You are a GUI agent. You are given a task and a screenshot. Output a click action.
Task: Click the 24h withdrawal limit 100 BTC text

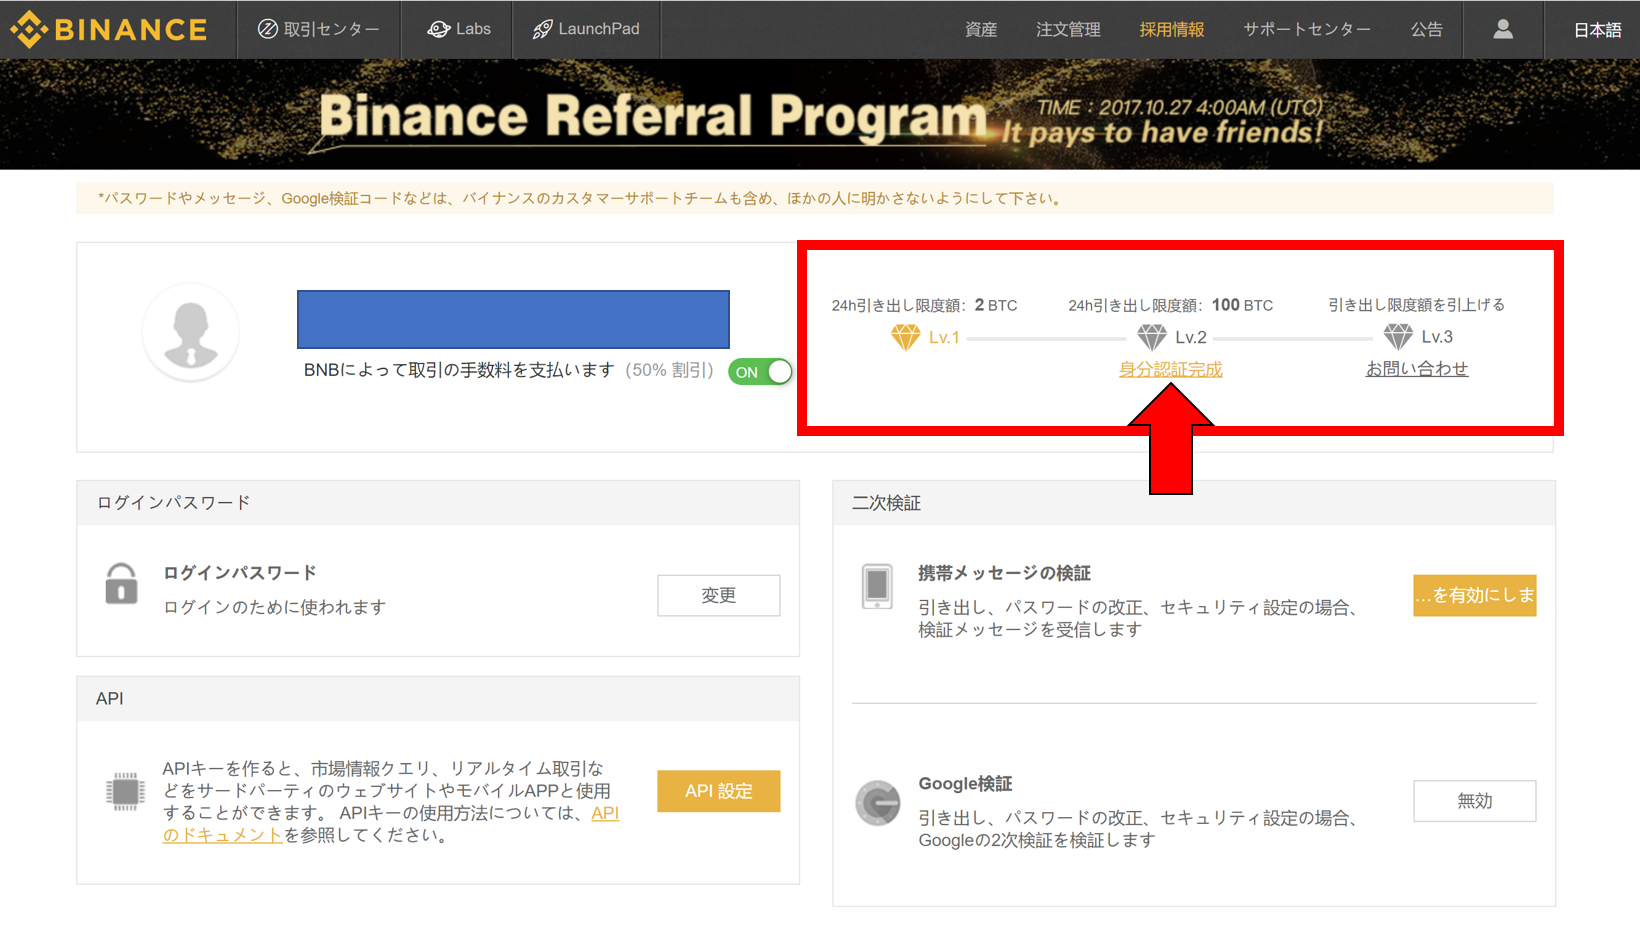coord(1170,305)
